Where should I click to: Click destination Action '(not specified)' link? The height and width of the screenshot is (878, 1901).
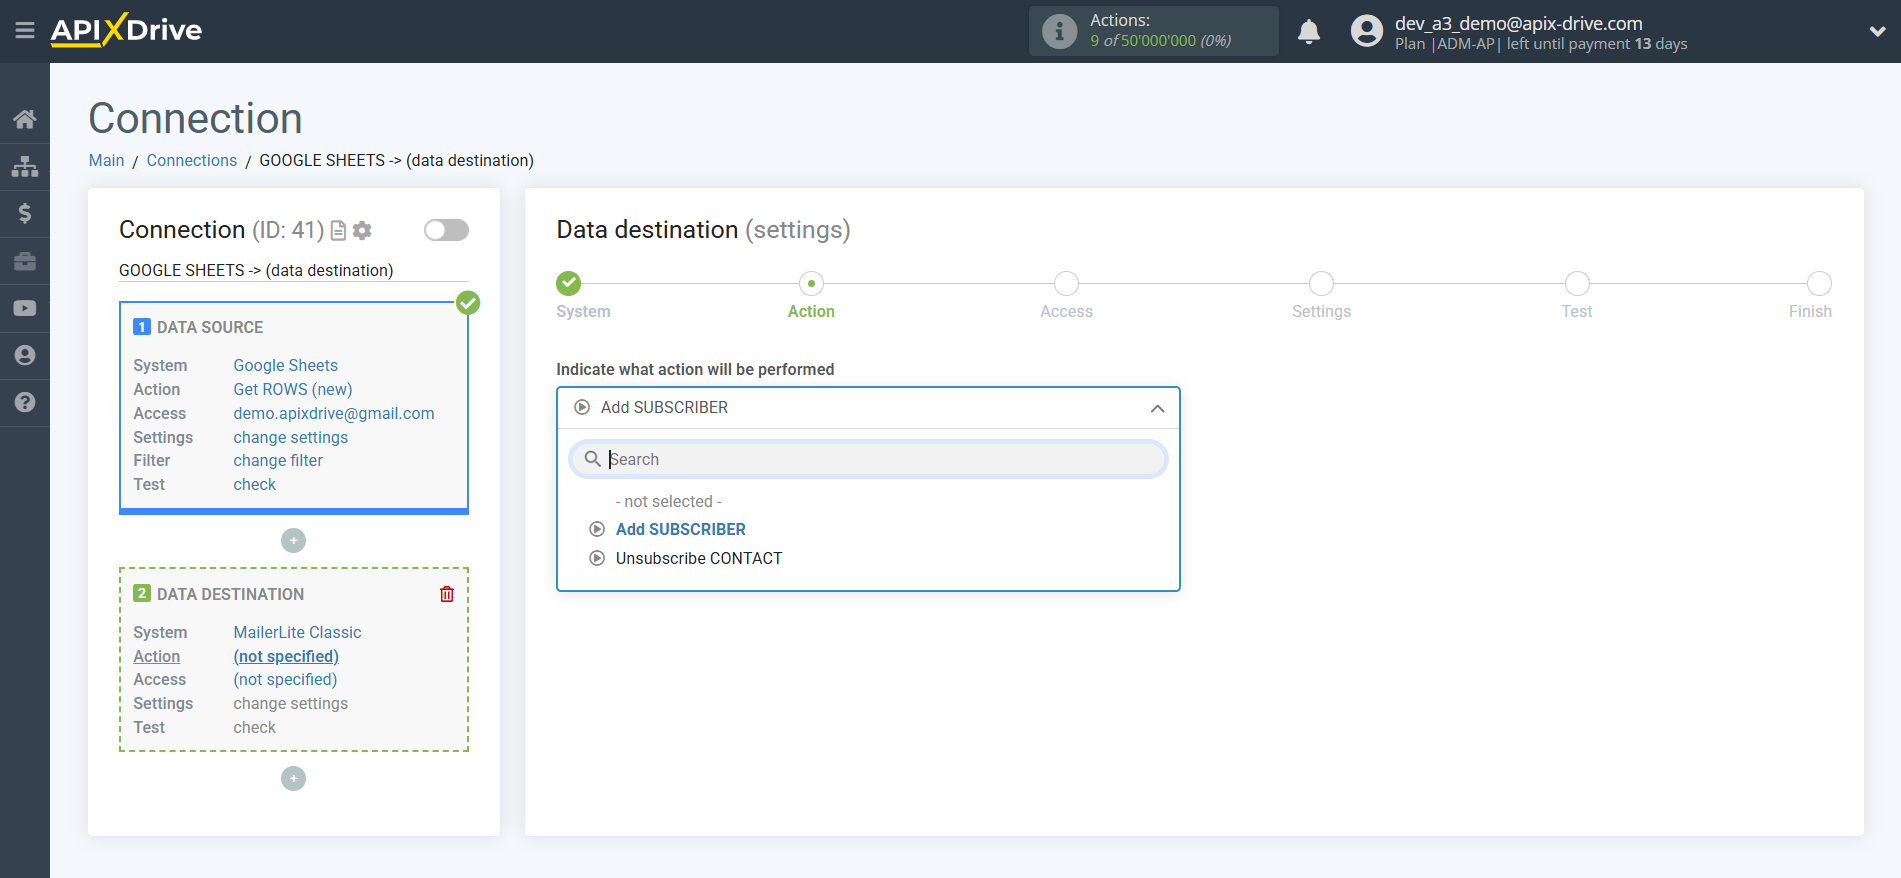pos(286,656)
